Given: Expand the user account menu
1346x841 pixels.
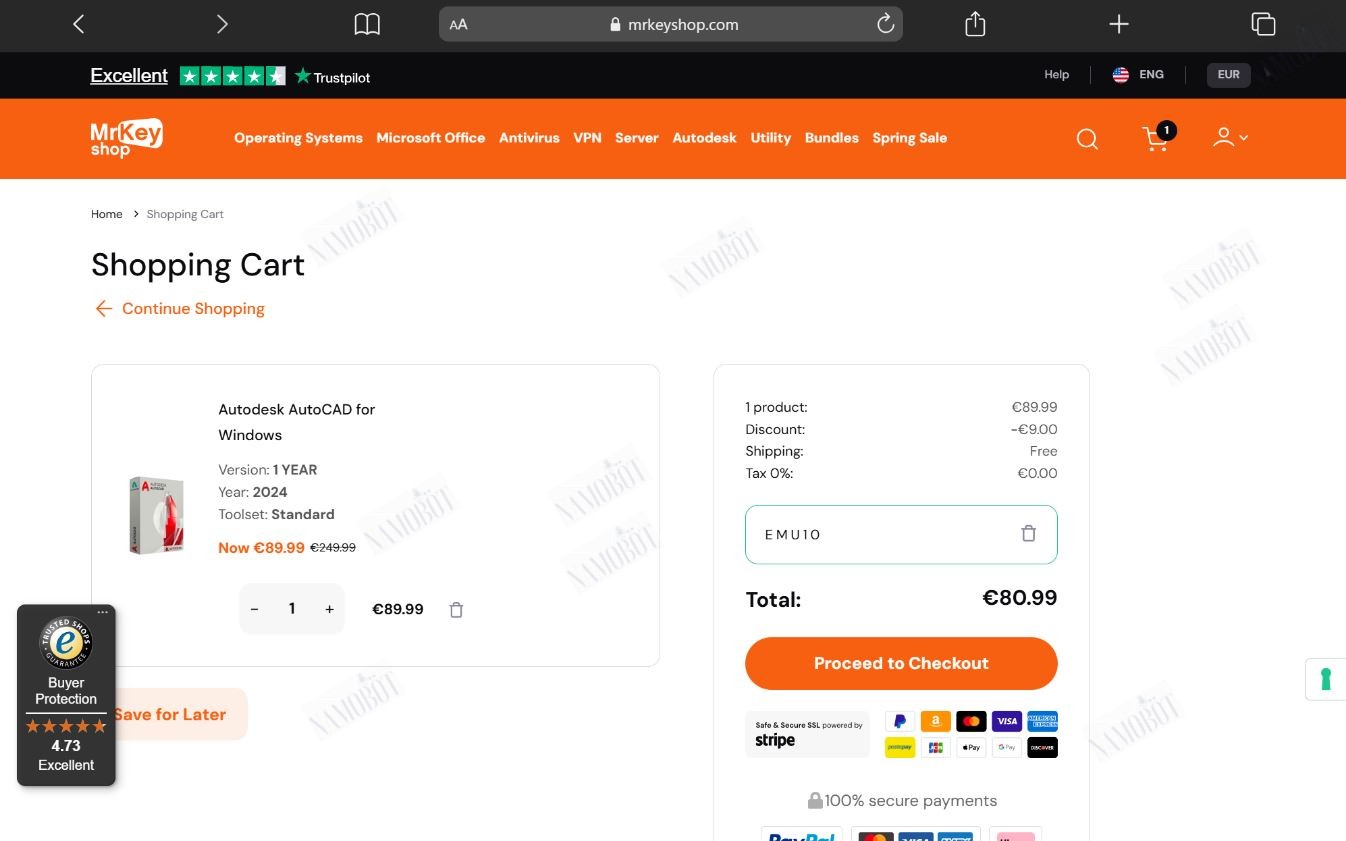Looking at the screenshot, I should coord(1230,138).
